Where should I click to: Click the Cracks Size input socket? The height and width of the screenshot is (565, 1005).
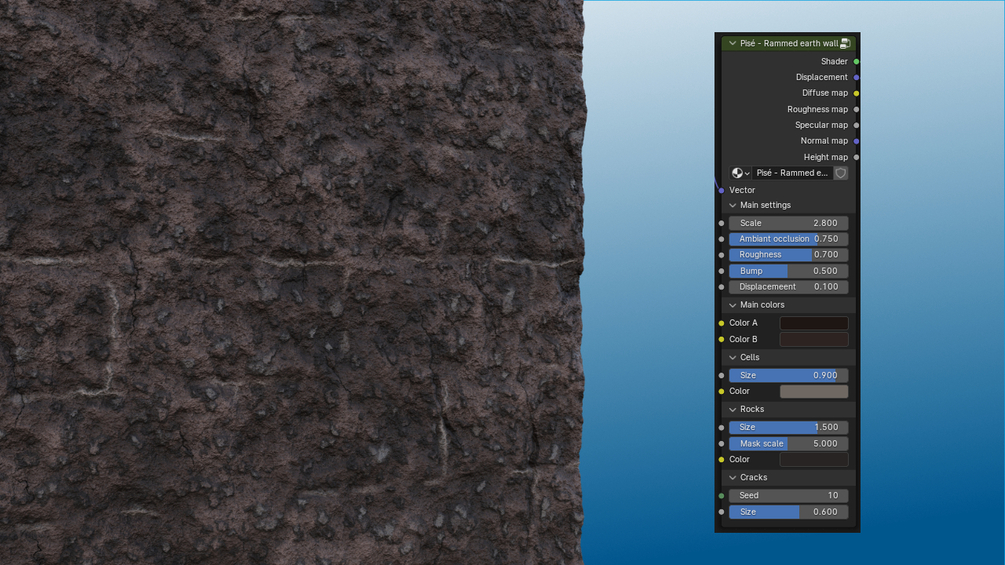(721, 512)
